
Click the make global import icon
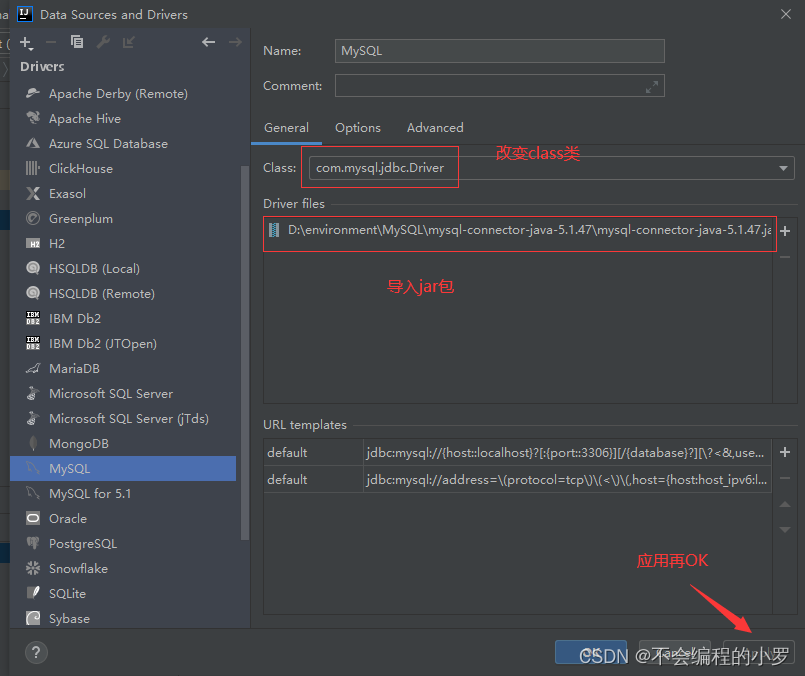click(128, 42)
